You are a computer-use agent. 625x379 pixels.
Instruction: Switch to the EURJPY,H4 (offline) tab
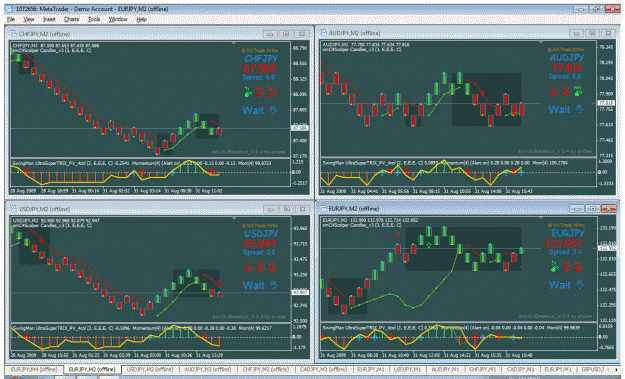coord(34,369)
